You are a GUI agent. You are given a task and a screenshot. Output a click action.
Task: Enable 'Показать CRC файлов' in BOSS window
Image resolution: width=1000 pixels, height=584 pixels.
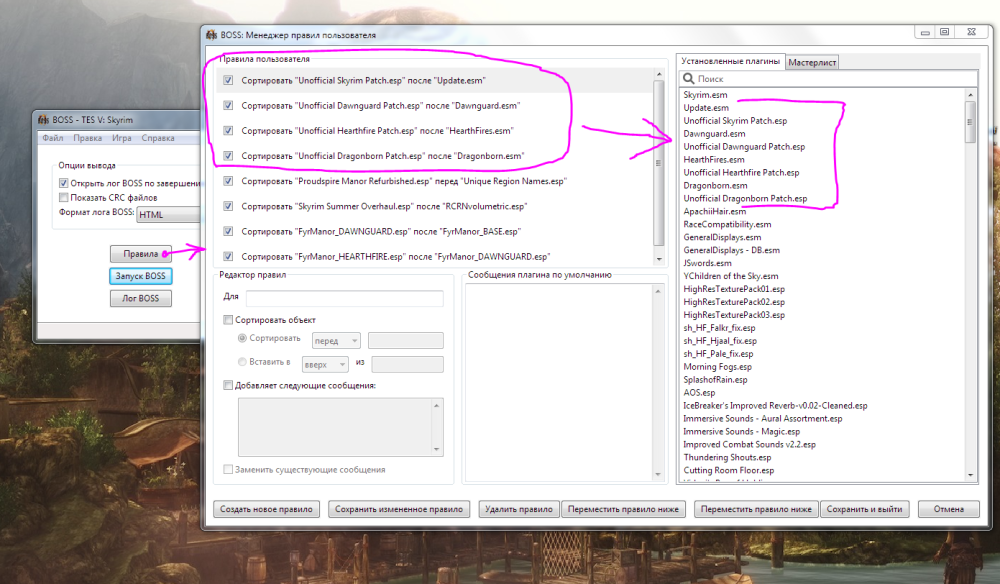[63, 198]
